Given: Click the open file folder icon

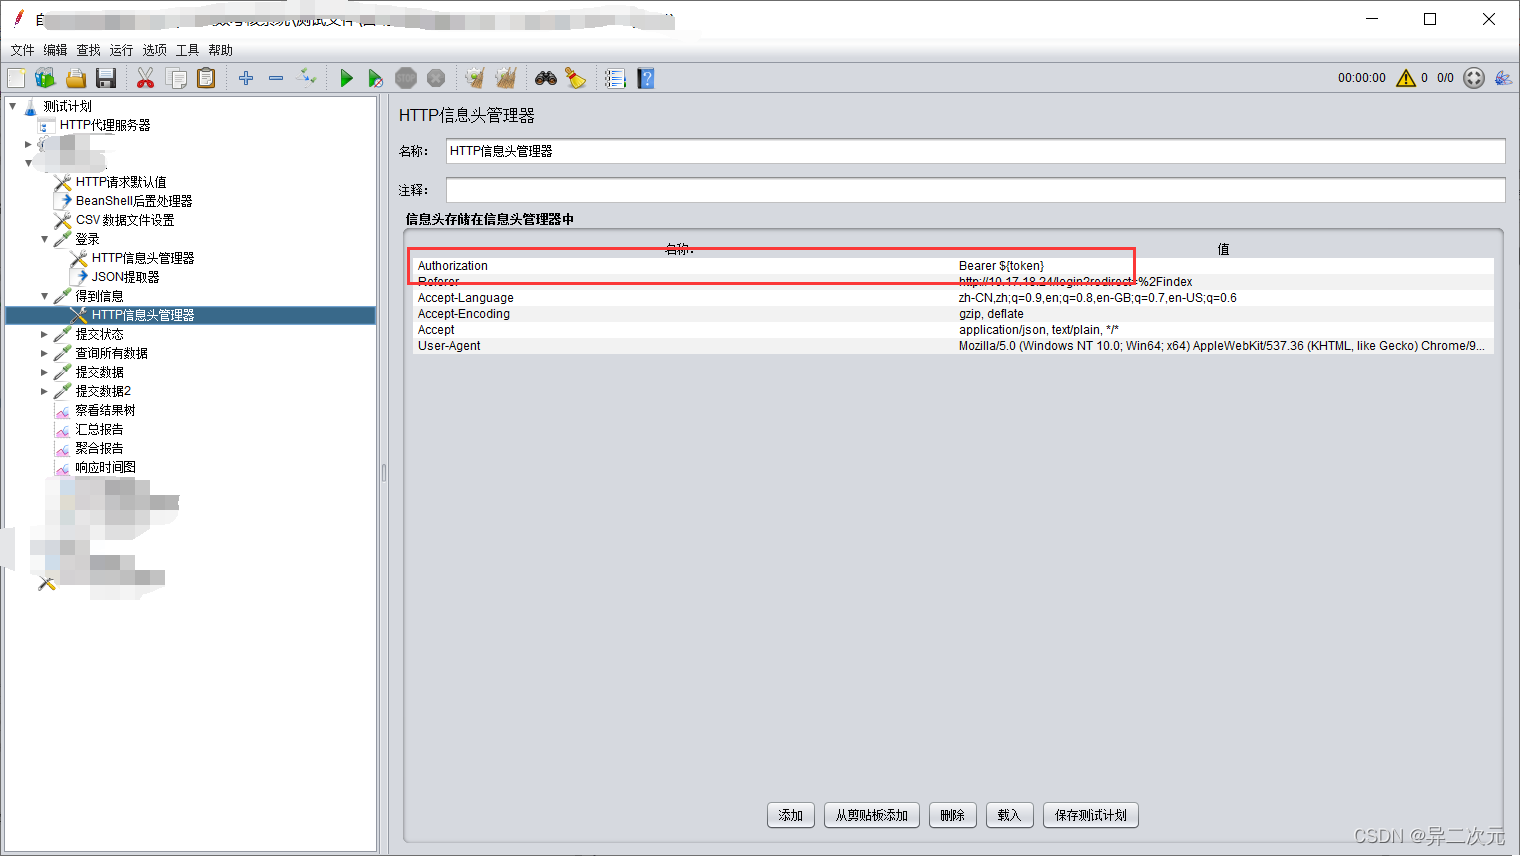Looking at the screenshot, I should pos(76,78).
